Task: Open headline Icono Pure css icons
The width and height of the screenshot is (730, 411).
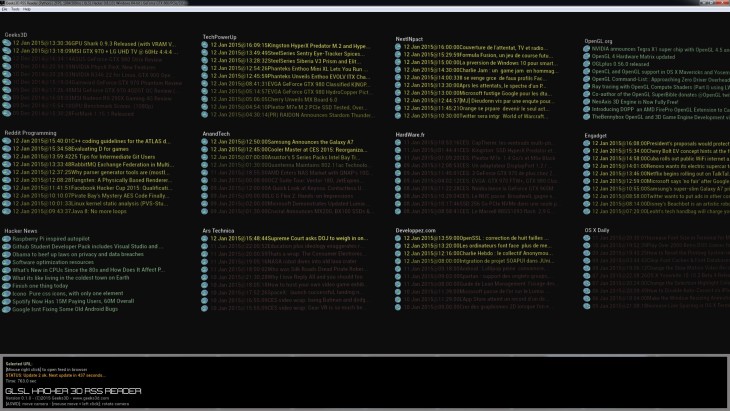Action: pyautogui.click(x=68, y=294)
